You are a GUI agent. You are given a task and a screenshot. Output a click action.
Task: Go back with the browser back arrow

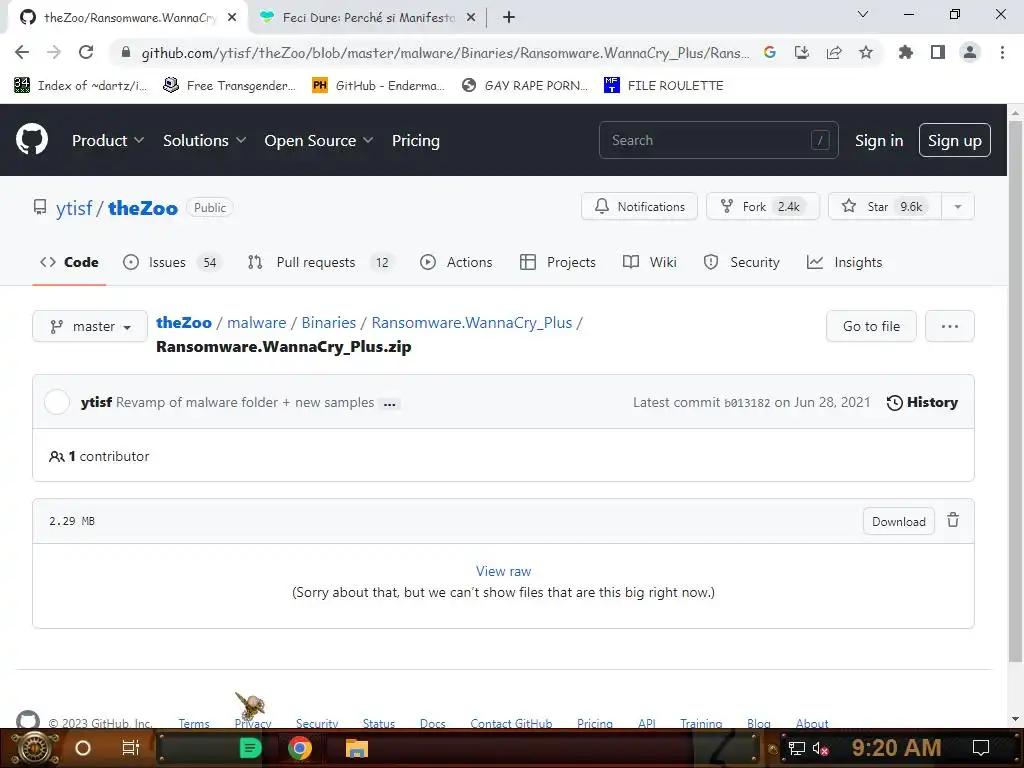[x=22, y=52]
